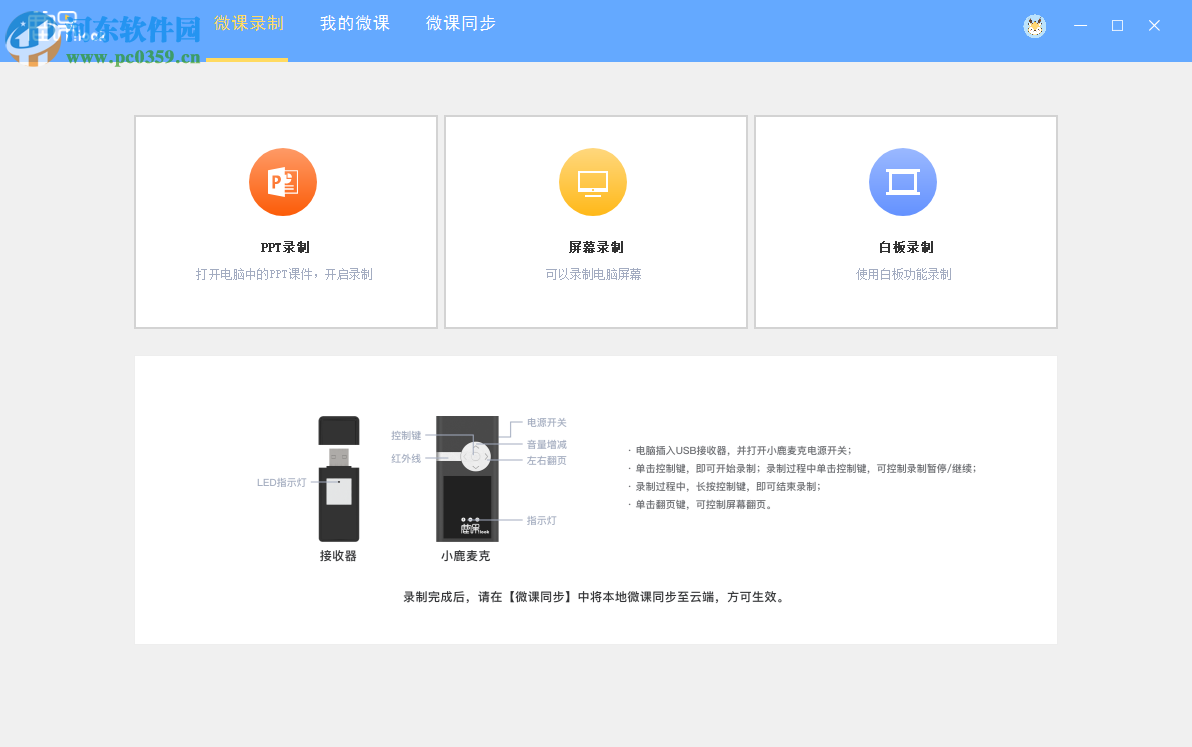Click the yellow 屏幕录制 monitor icon
The width and height of the screenshot is (1192, 747).
593,182
